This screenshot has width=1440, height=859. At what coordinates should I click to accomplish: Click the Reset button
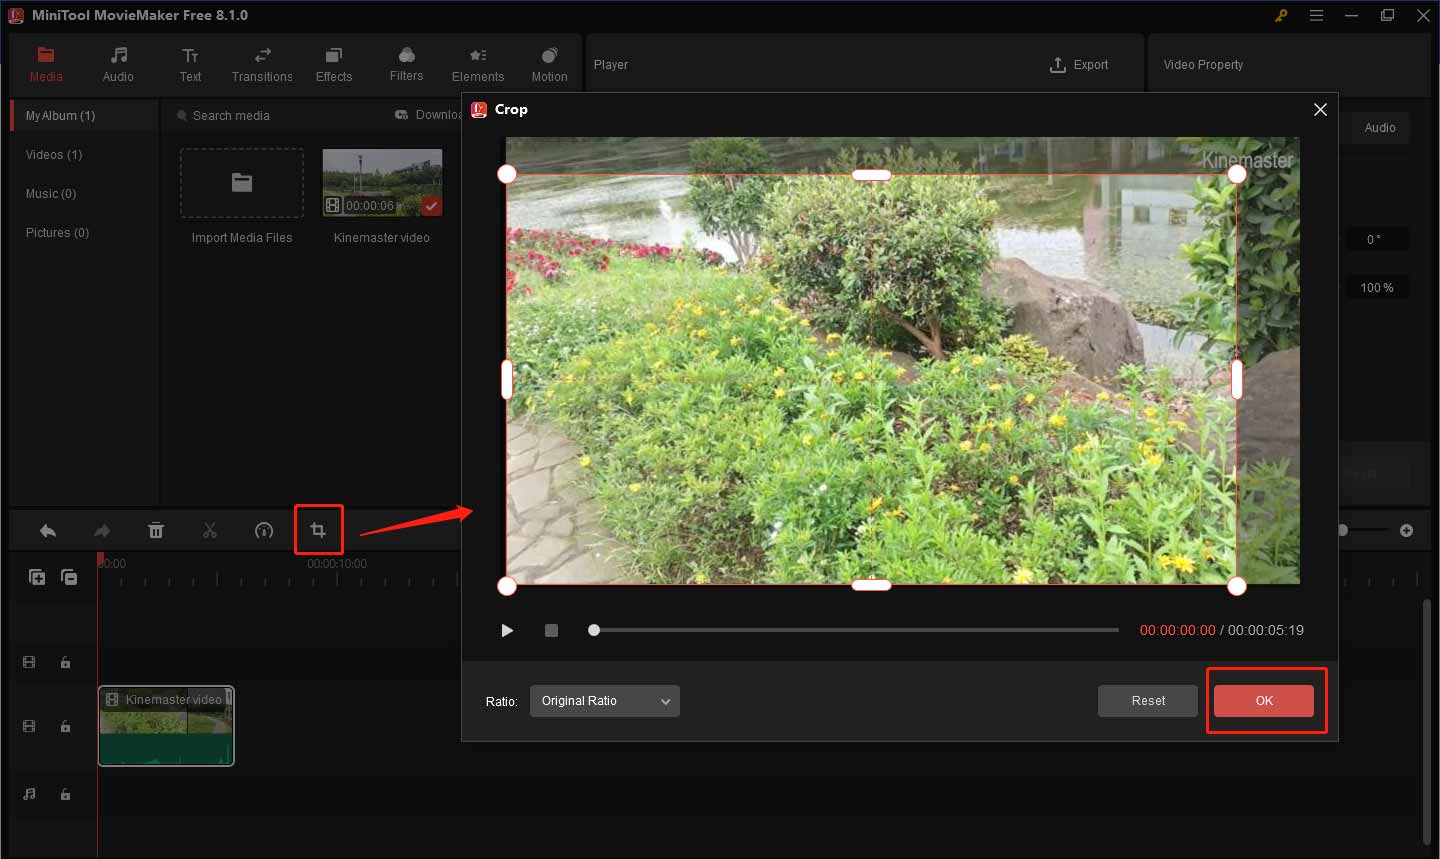(x=1148, y=701)
